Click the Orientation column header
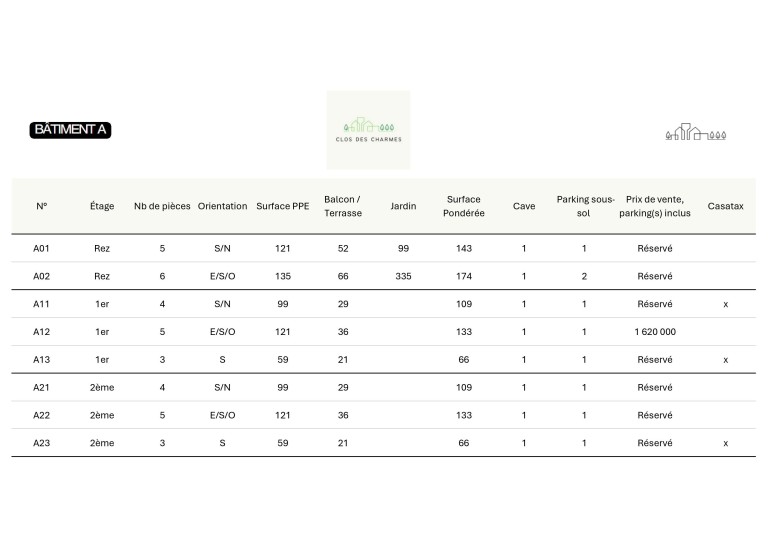 (222, 206)
